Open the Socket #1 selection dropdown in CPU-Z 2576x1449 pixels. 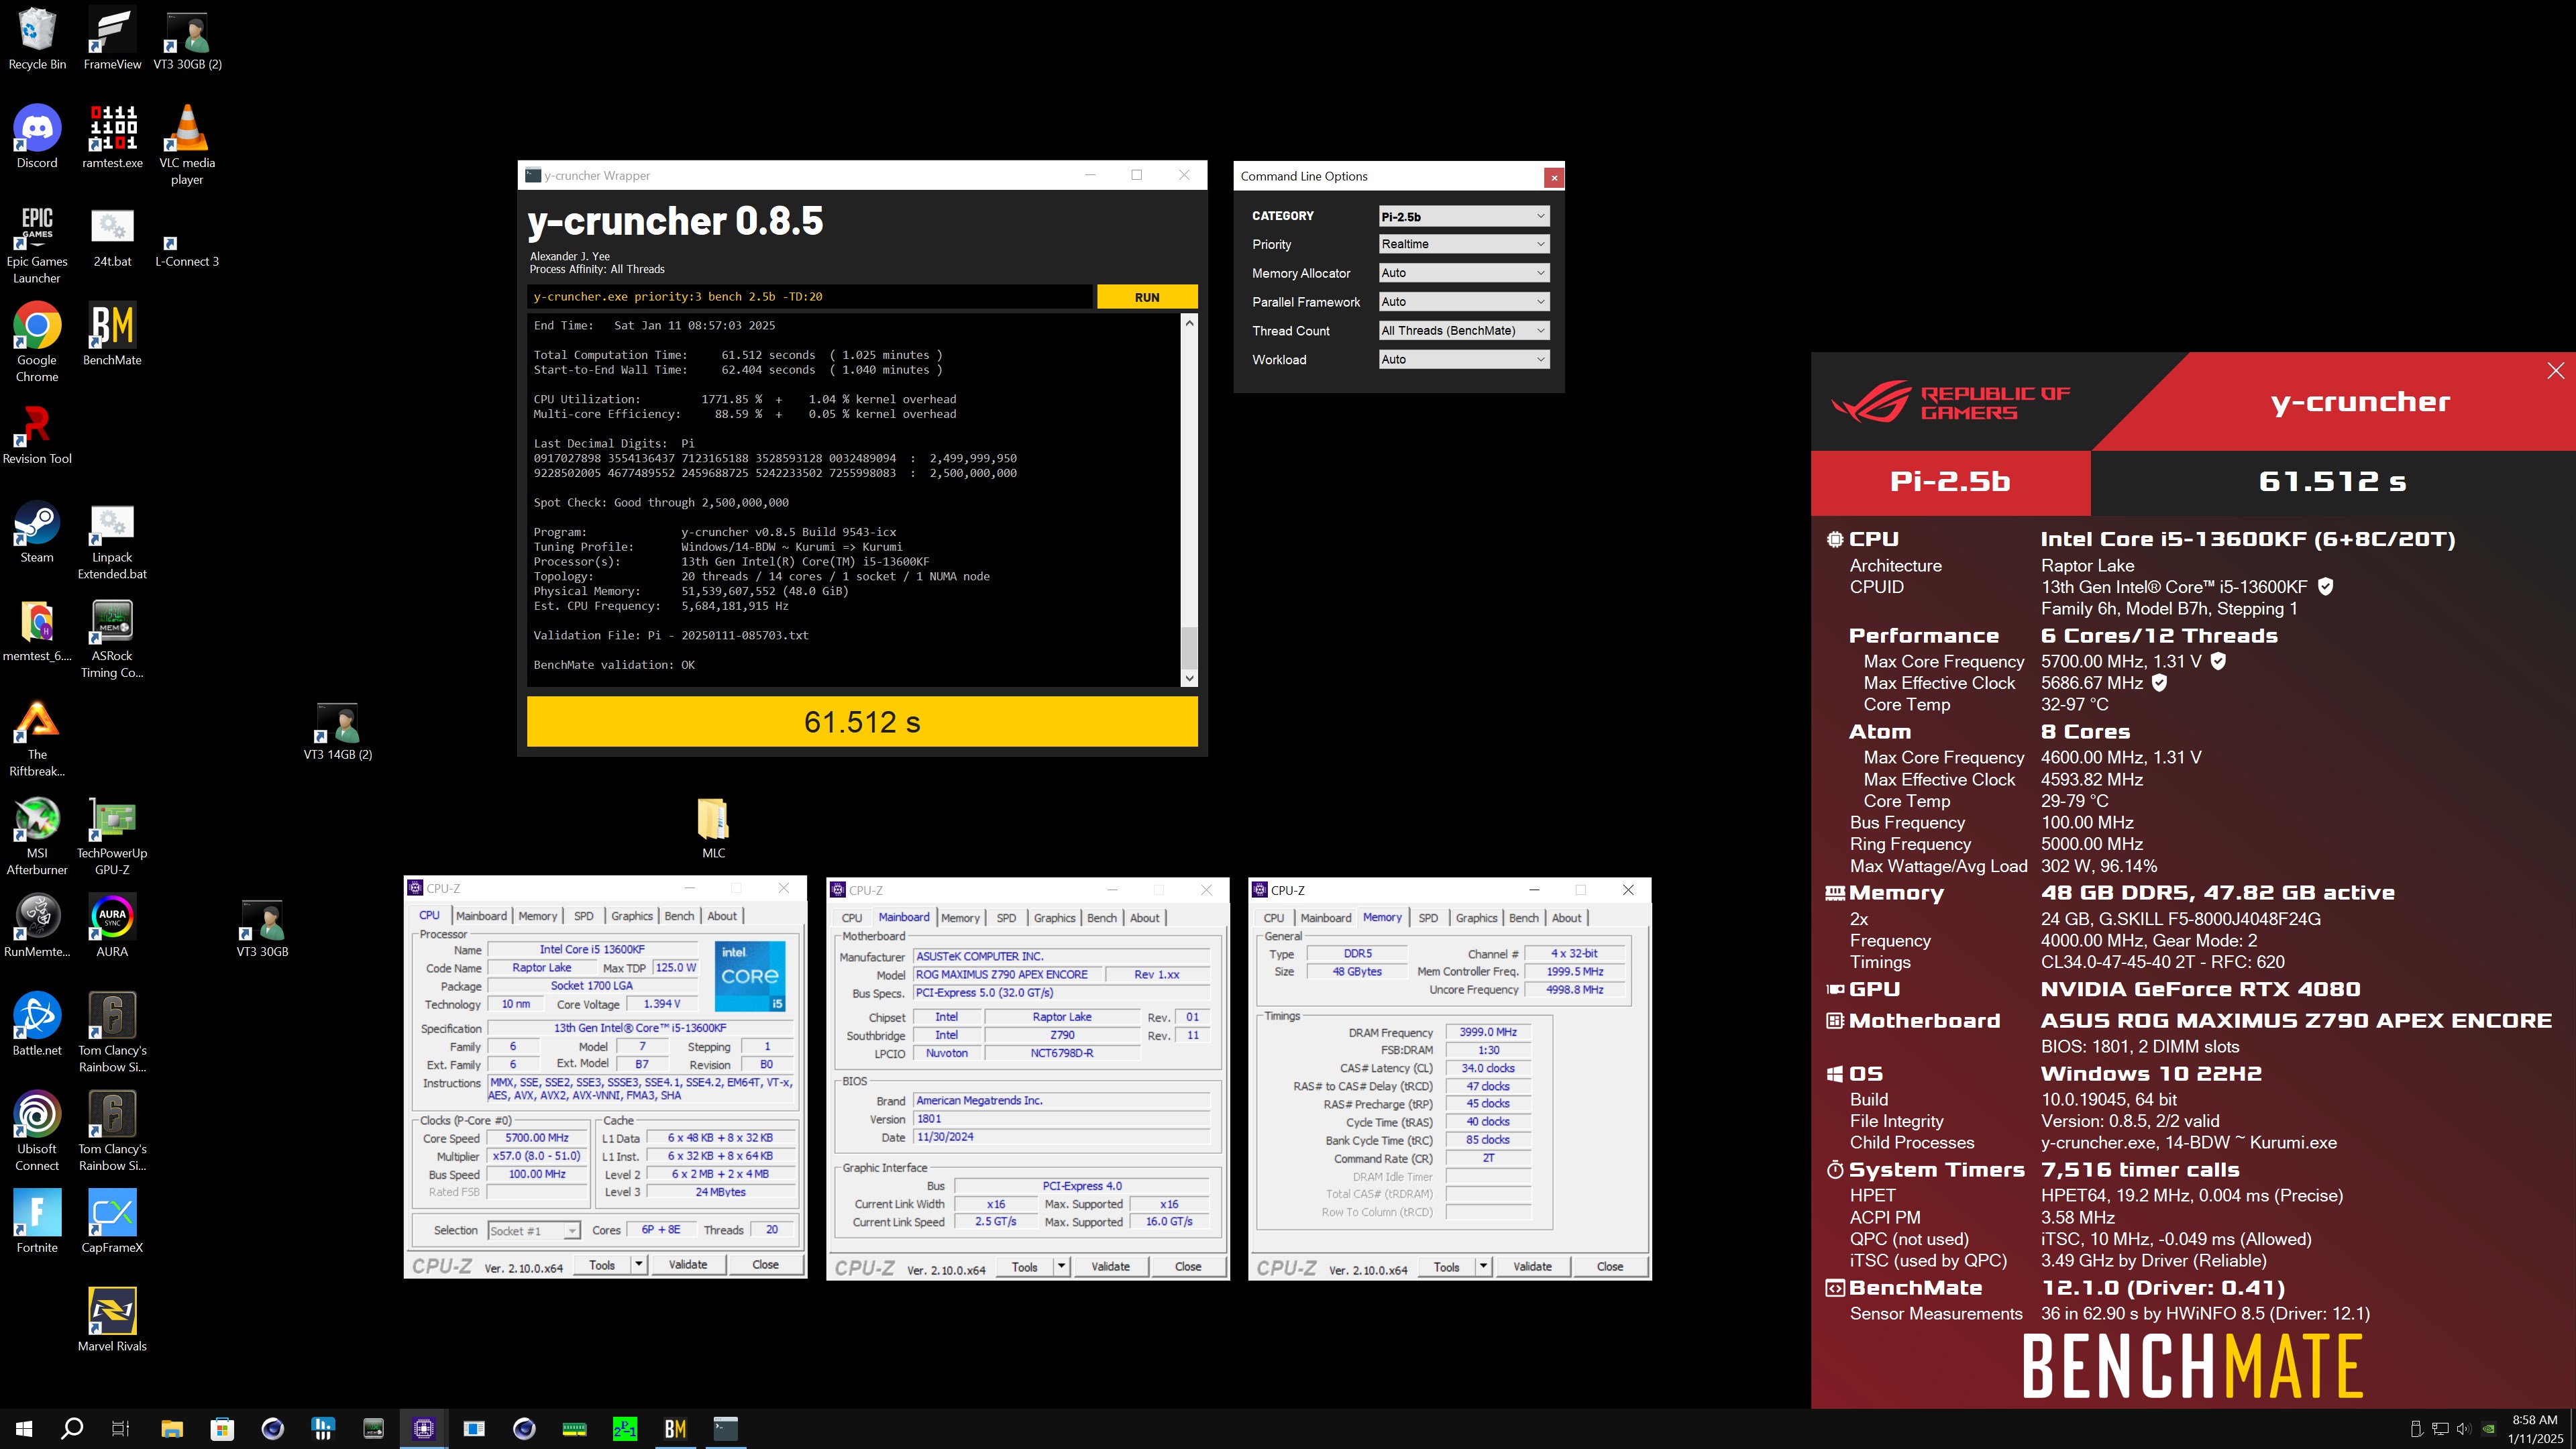tap(533, 1230)
